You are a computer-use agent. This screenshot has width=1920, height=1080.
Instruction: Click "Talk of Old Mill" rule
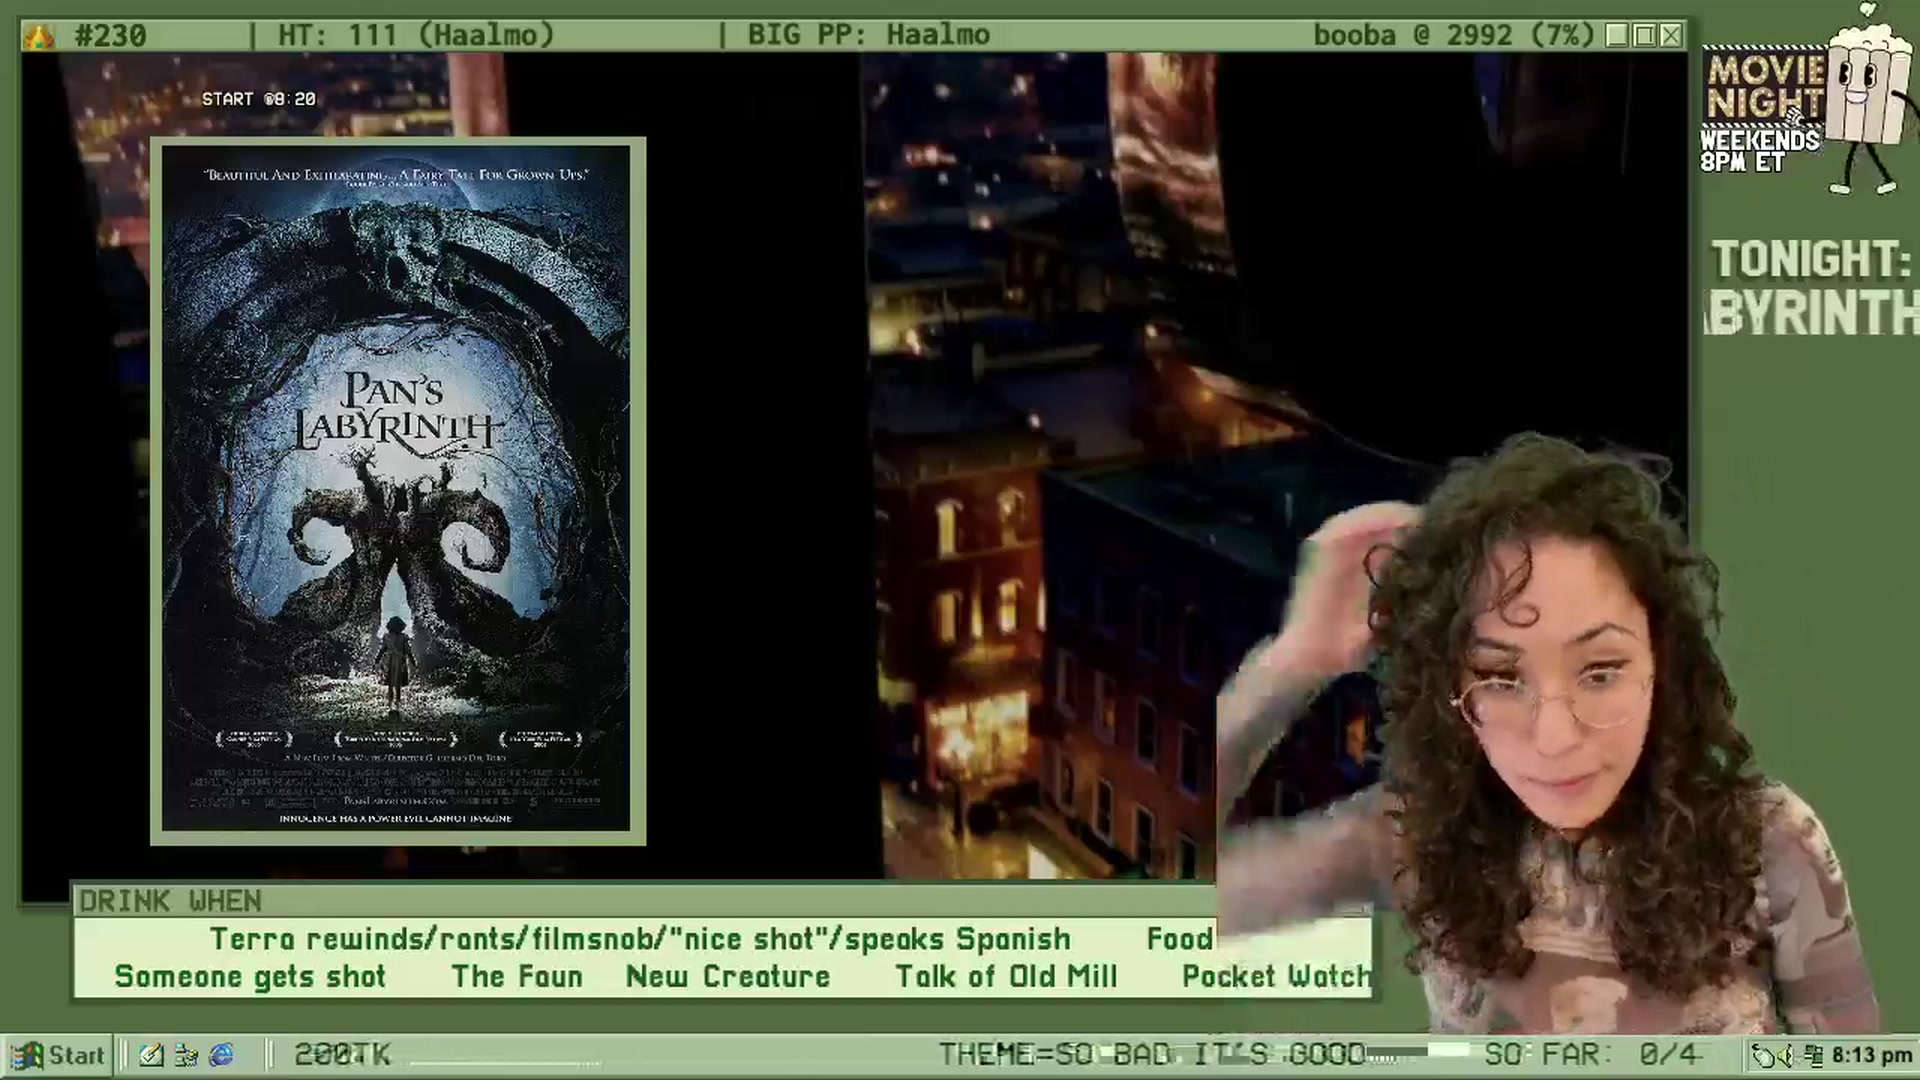coord(1006,976)
